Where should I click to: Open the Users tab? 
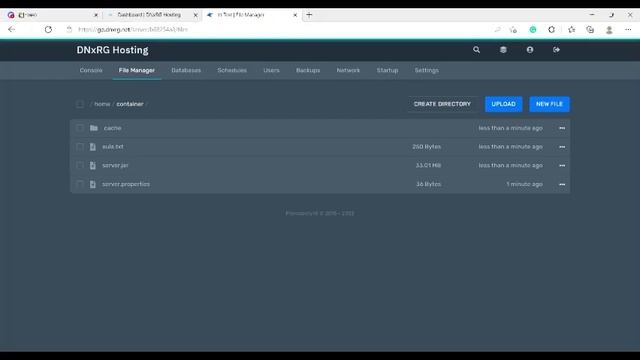pyautogui.click(x=271, y=70)
